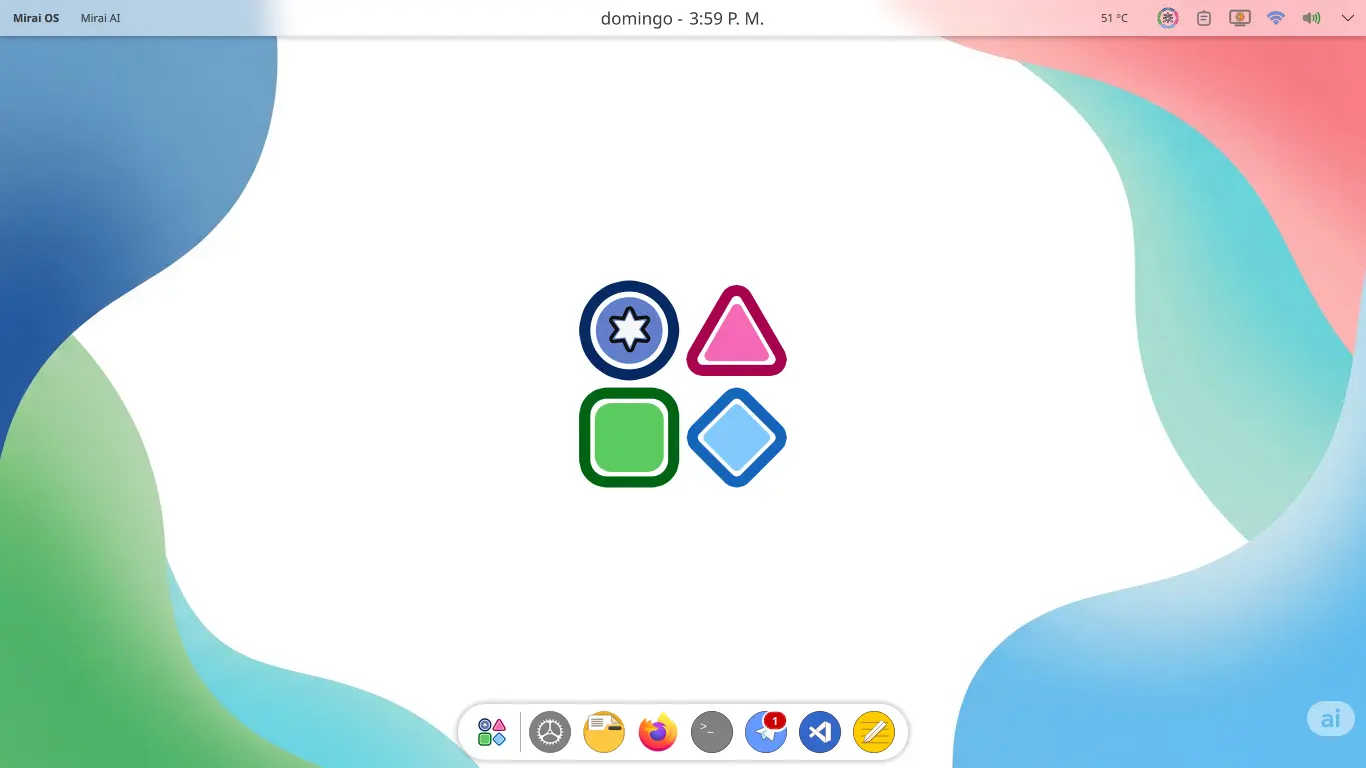Open System Settings gear from the dock
This screenshot has height=768, width=1366.
(x=550, y=732)
